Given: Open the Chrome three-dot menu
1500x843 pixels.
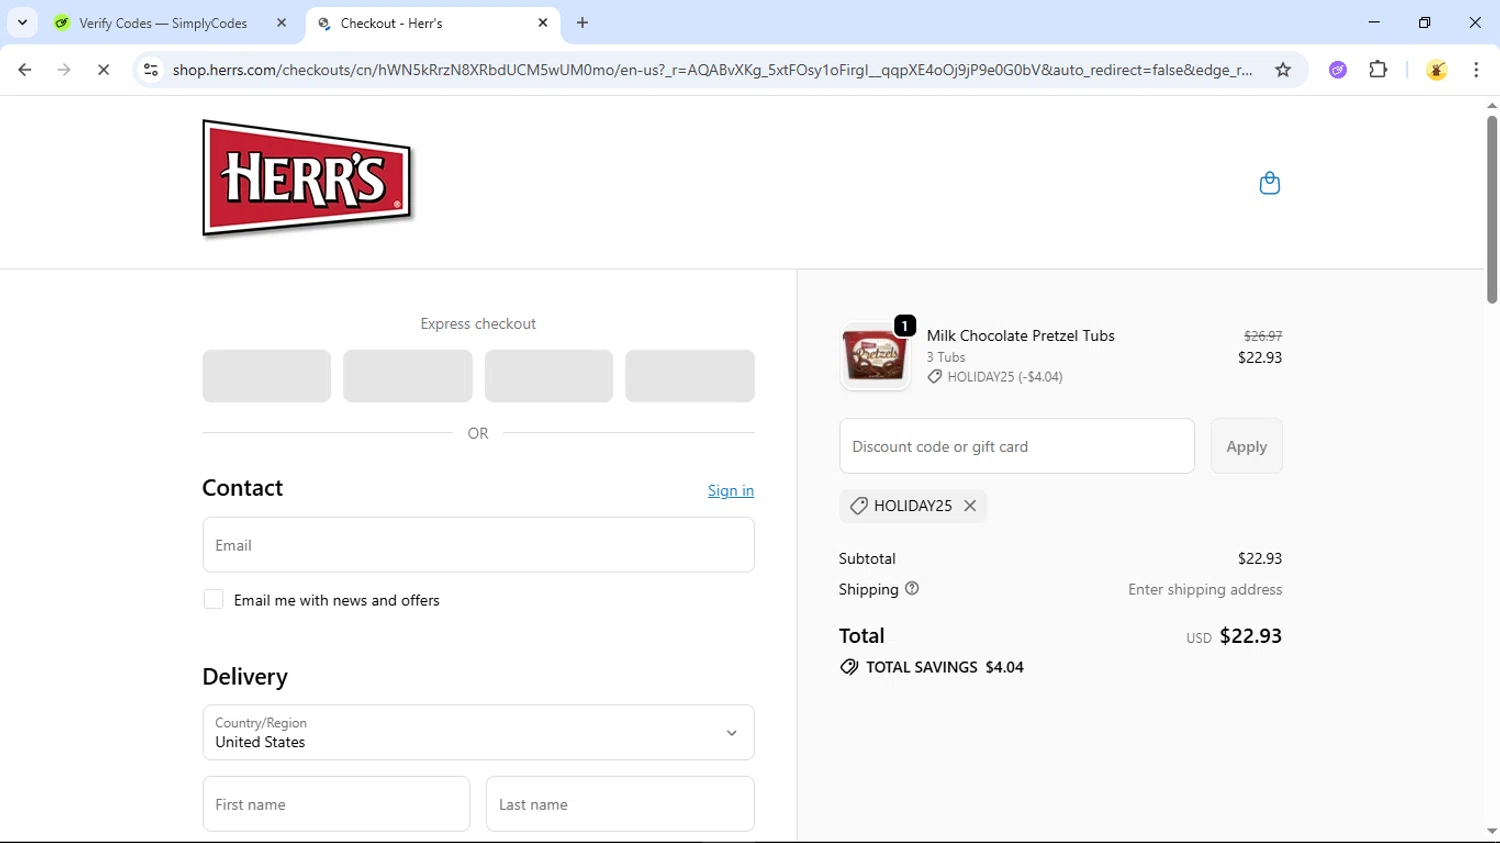Looking at the screenshot, I should (1476, 70).
